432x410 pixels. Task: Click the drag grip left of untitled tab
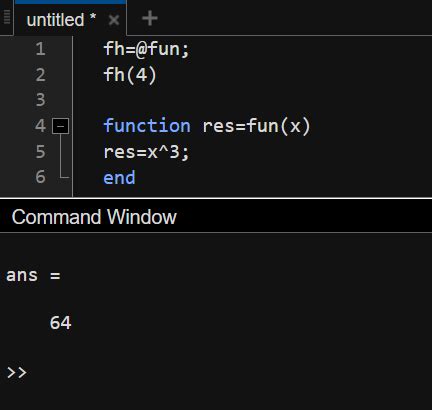(7, 17)
